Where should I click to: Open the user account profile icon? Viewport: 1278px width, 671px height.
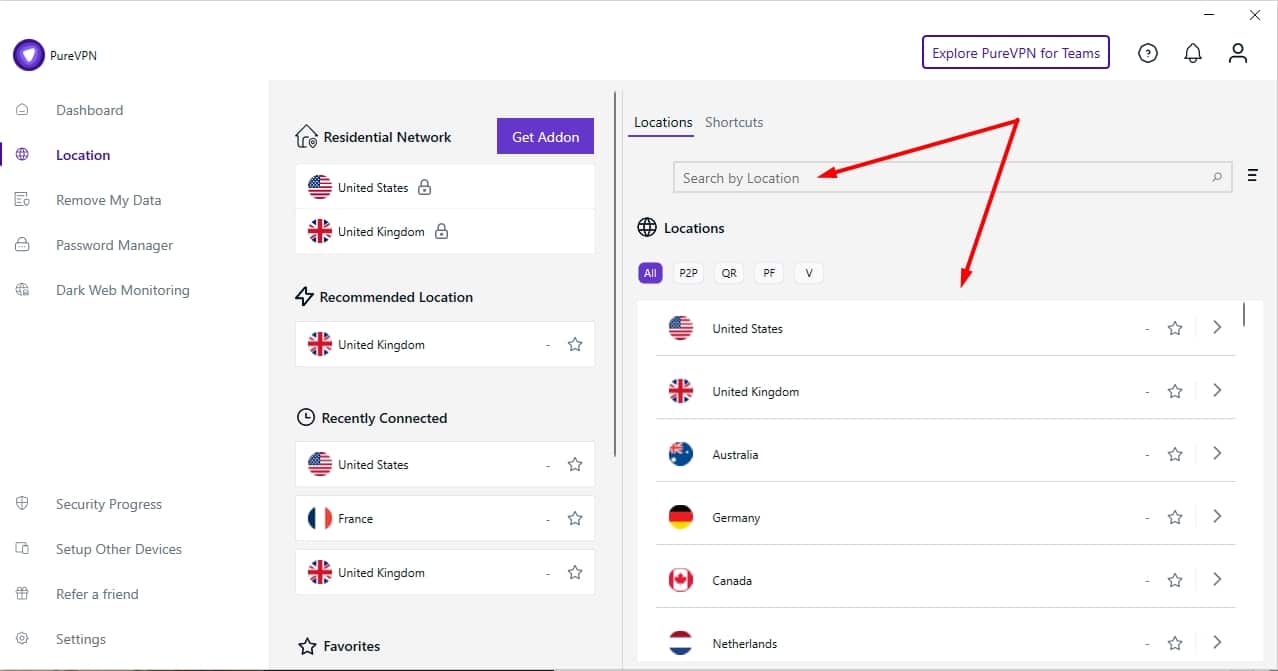coord(1238,54)
